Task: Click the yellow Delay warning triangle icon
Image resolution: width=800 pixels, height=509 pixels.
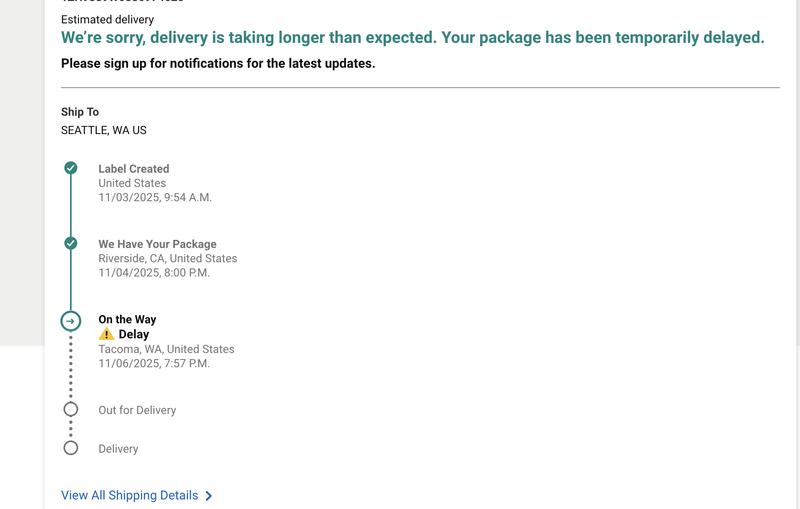Action: [106, 335]
